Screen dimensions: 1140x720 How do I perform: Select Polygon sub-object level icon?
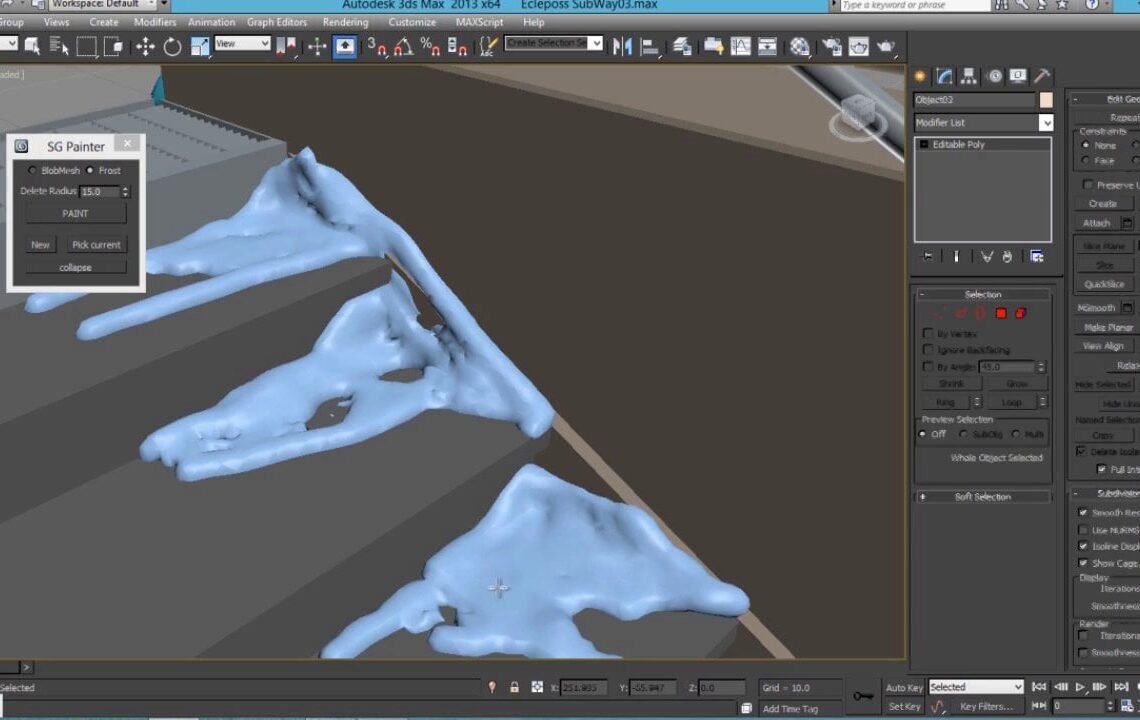click(1000, 313)
